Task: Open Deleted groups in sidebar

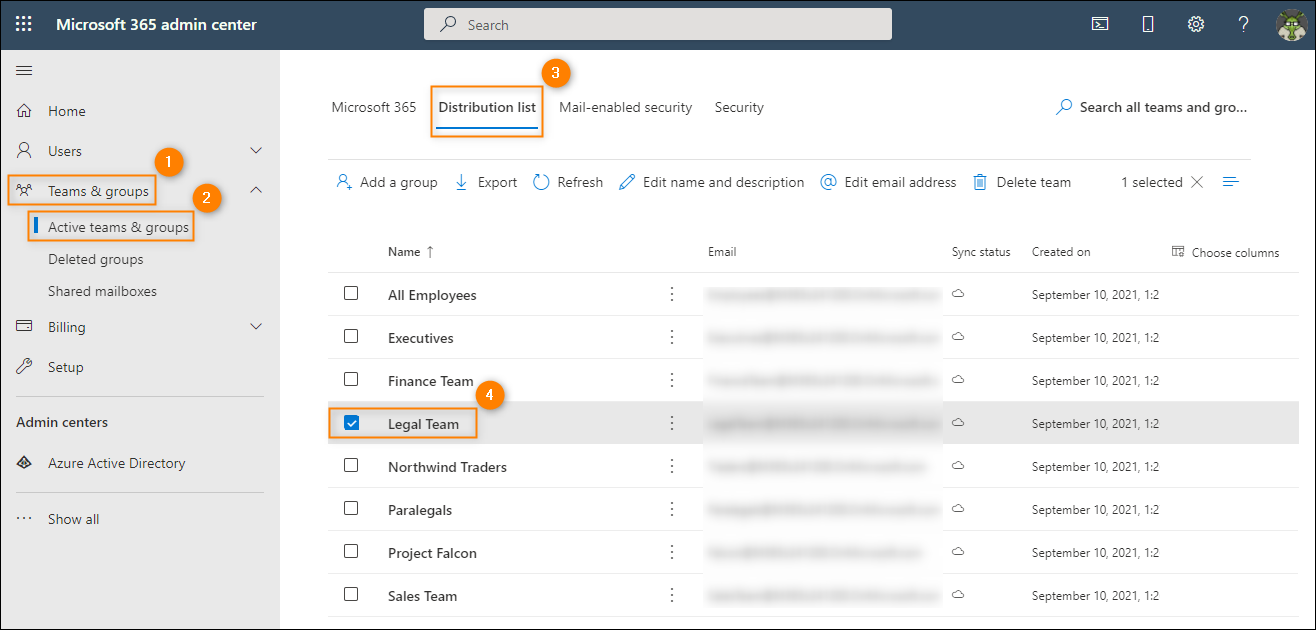Action: (x=96, y=259)
